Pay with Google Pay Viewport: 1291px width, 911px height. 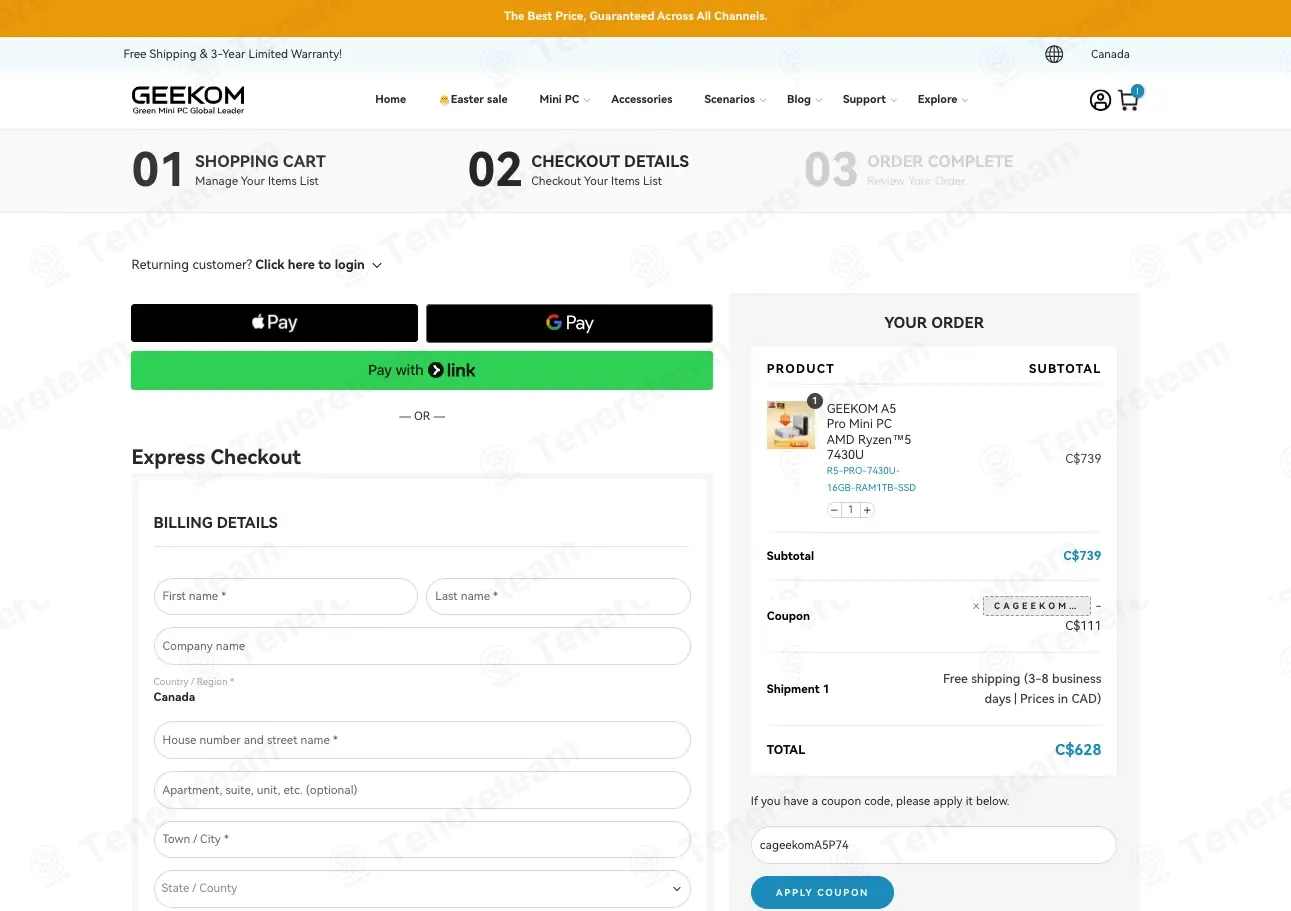[569, 323]
